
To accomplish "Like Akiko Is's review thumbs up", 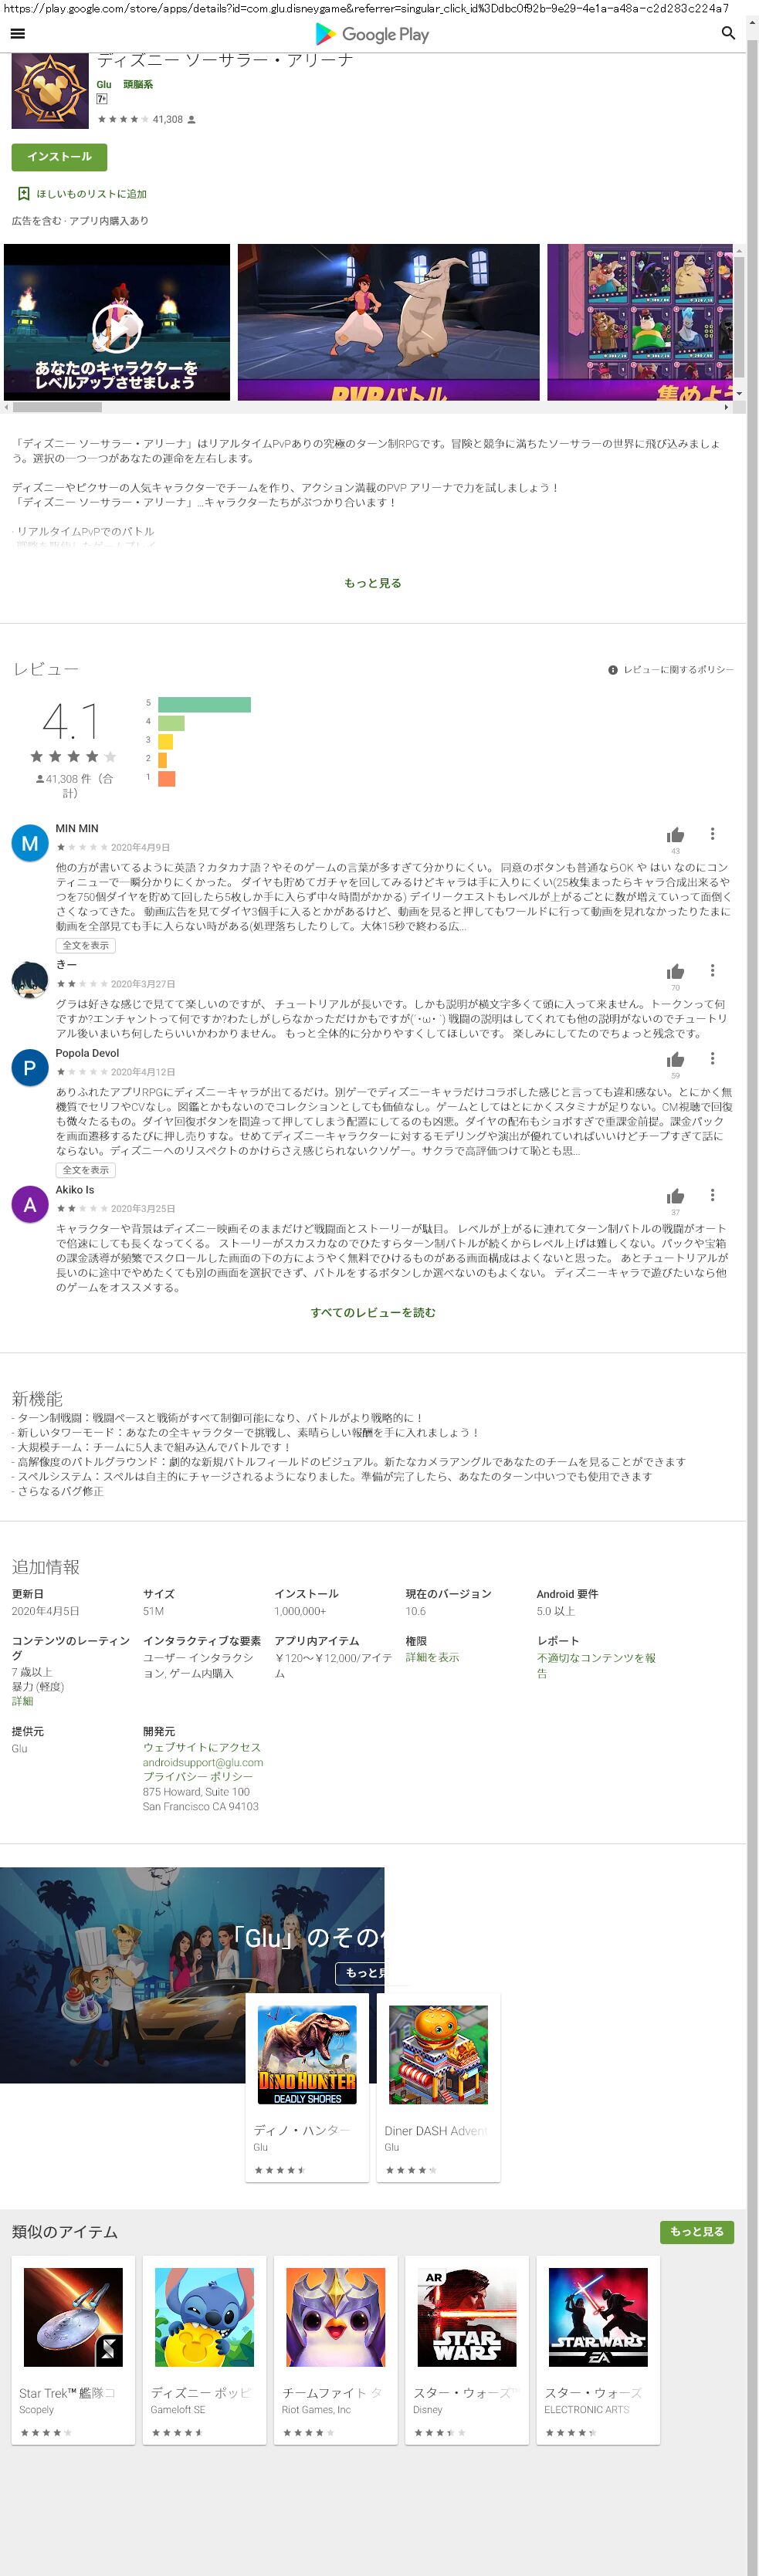I will (676, 1196).
